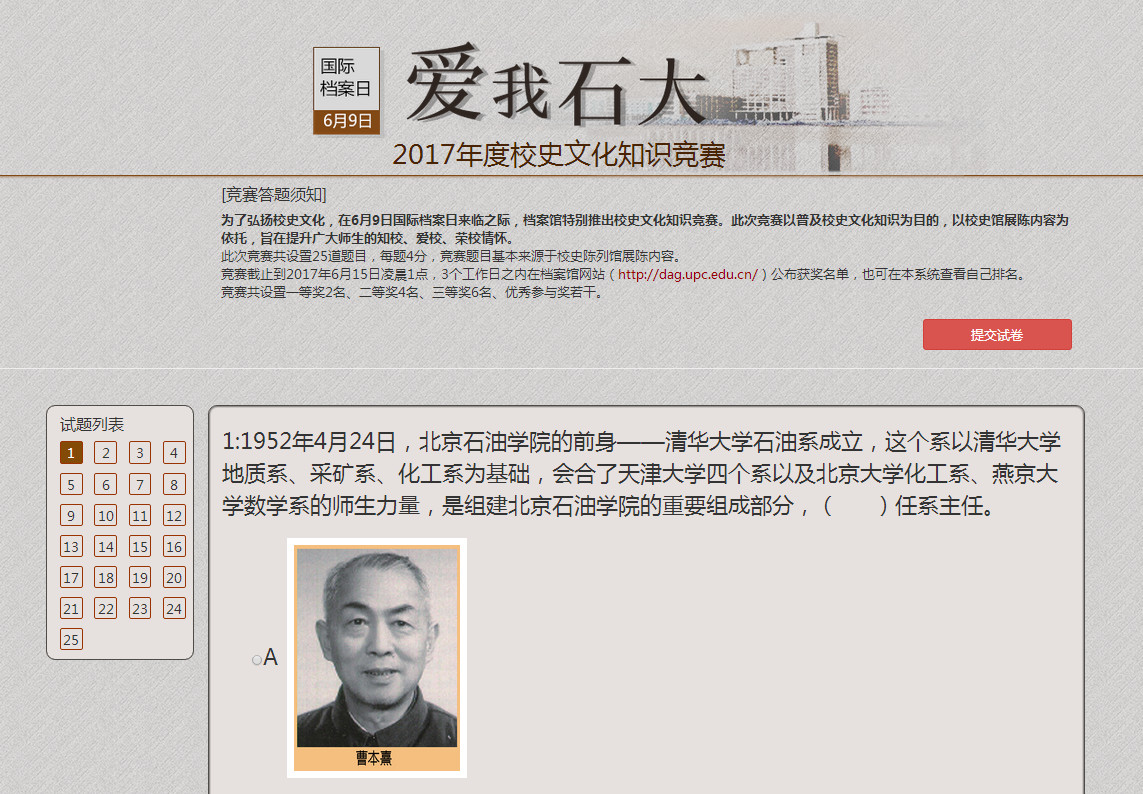Go to question 1 in list
The width and height of the screenshot is (1143, 794).
click(x=71, y=453)
